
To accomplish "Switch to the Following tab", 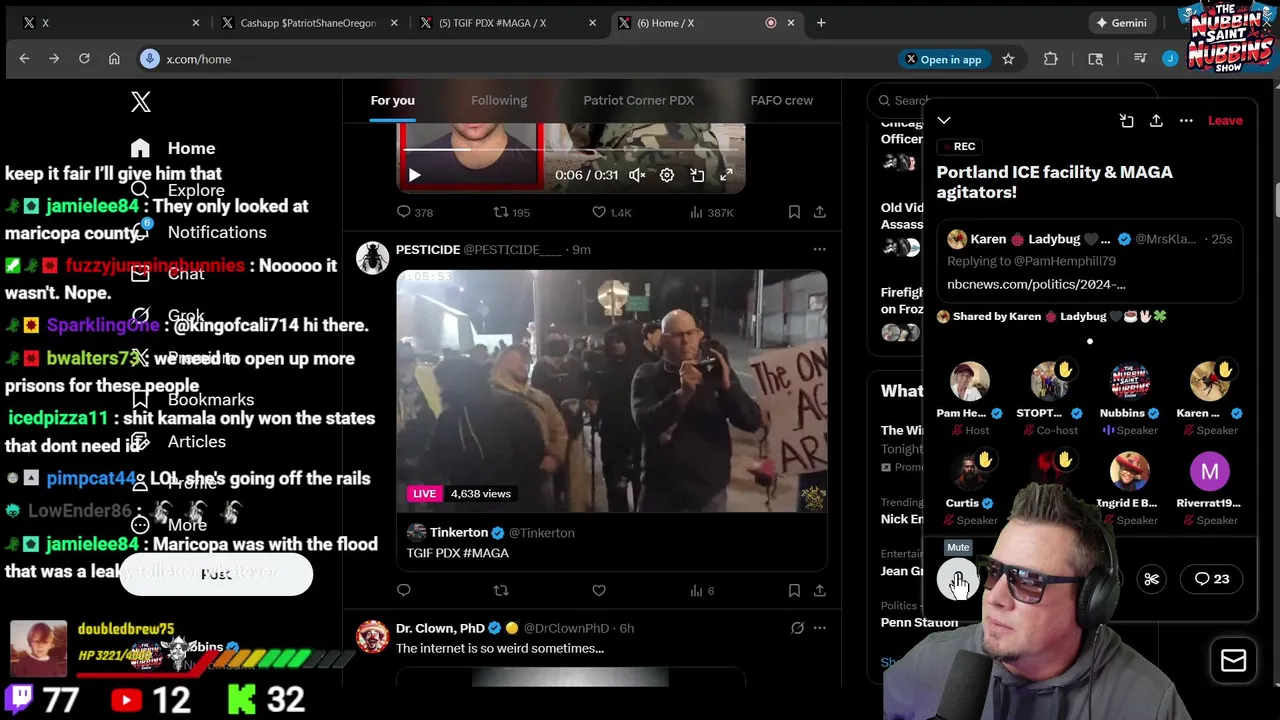I will point(499,100).
